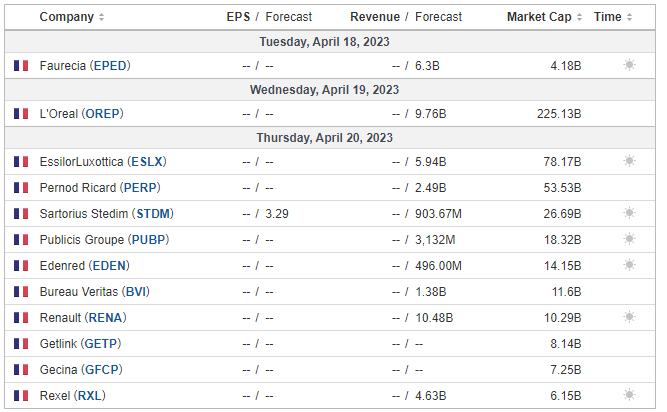The height and width of the screenshot is (412, 667).
Task: Click the French flag next to L'Oreal
Action: point(21,114)
